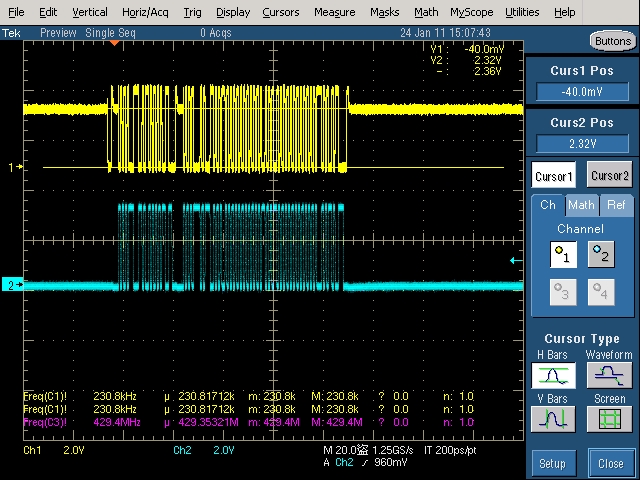Select disabled Channel 4 source button

coord(601,292)
